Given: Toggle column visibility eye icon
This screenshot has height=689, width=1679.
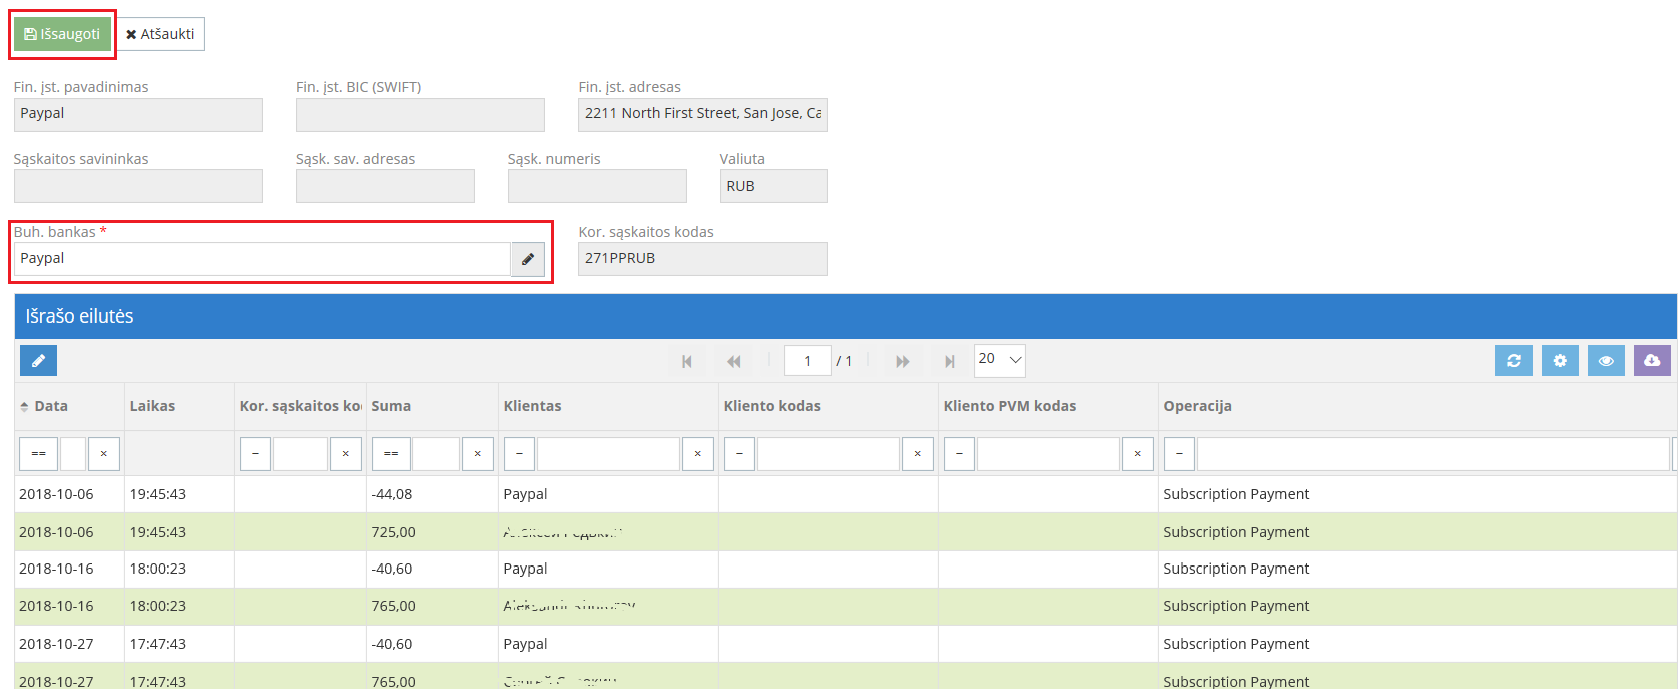Looking at the screenshot, I should [x=1605, y=361].
